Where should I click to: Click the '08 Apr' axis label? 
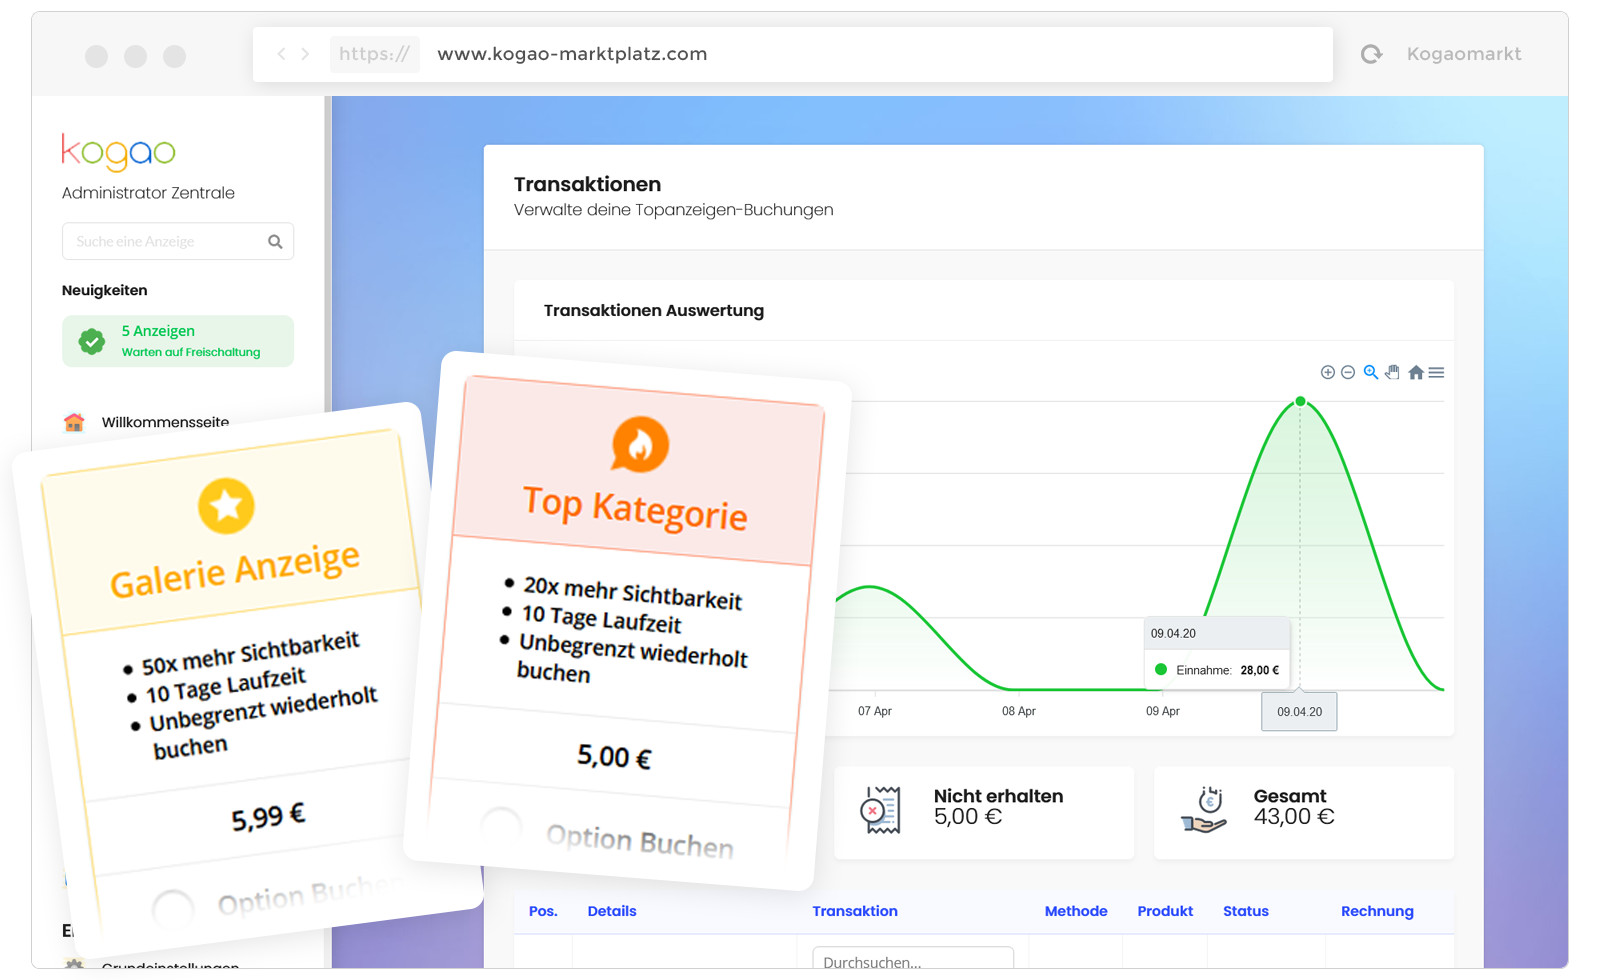tap(1018, 711)
